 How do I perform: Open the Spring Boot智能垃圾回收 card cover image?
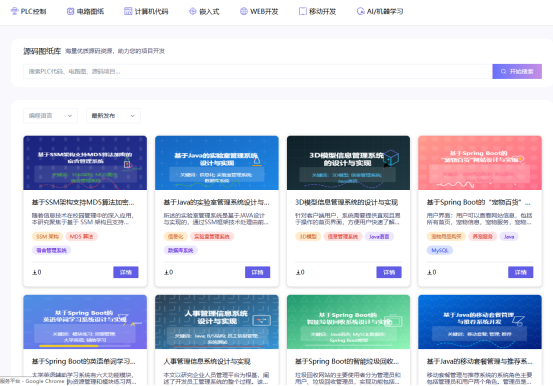coord(348,322)
